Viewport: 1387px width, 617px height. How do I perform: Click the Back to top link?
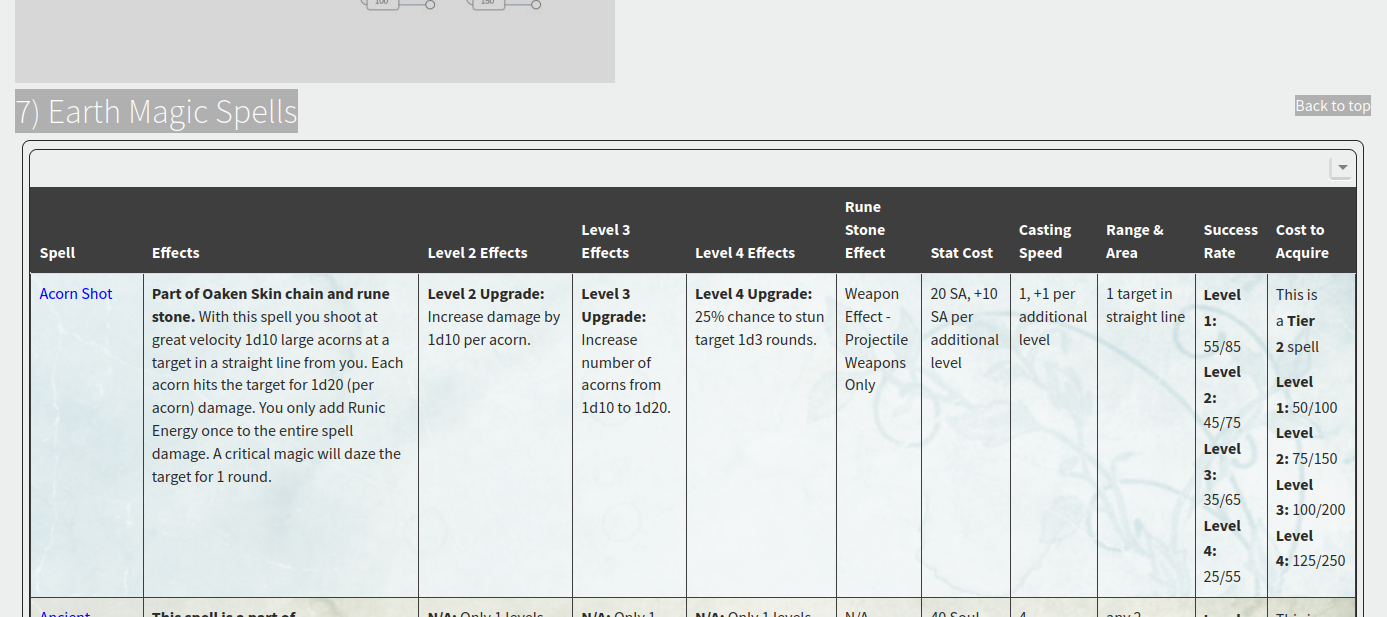pyautogui.click(x=1332, y=106)
